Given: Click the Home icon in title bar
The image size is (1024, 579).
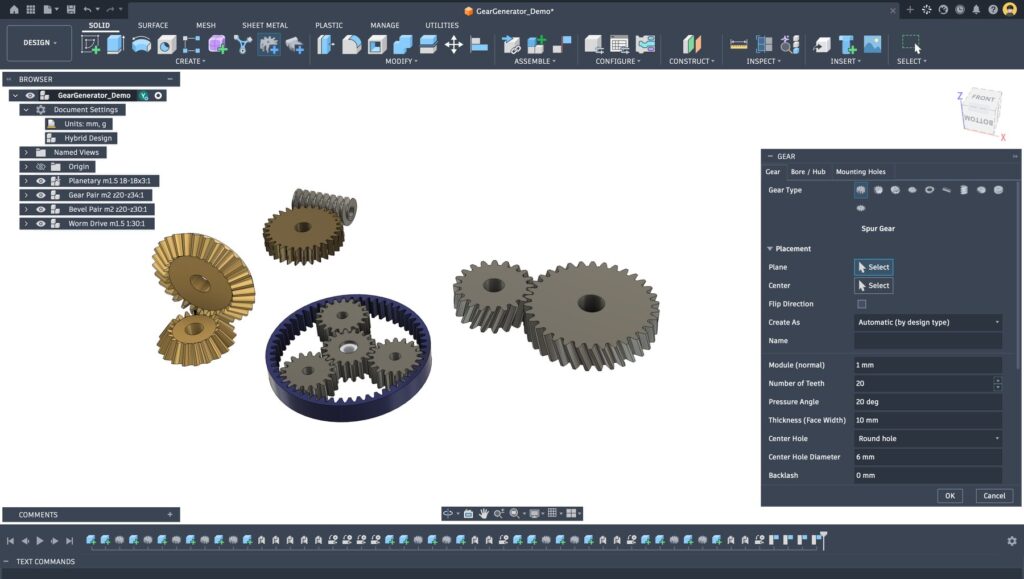Looking at the screenshot, I should point(14,10).
